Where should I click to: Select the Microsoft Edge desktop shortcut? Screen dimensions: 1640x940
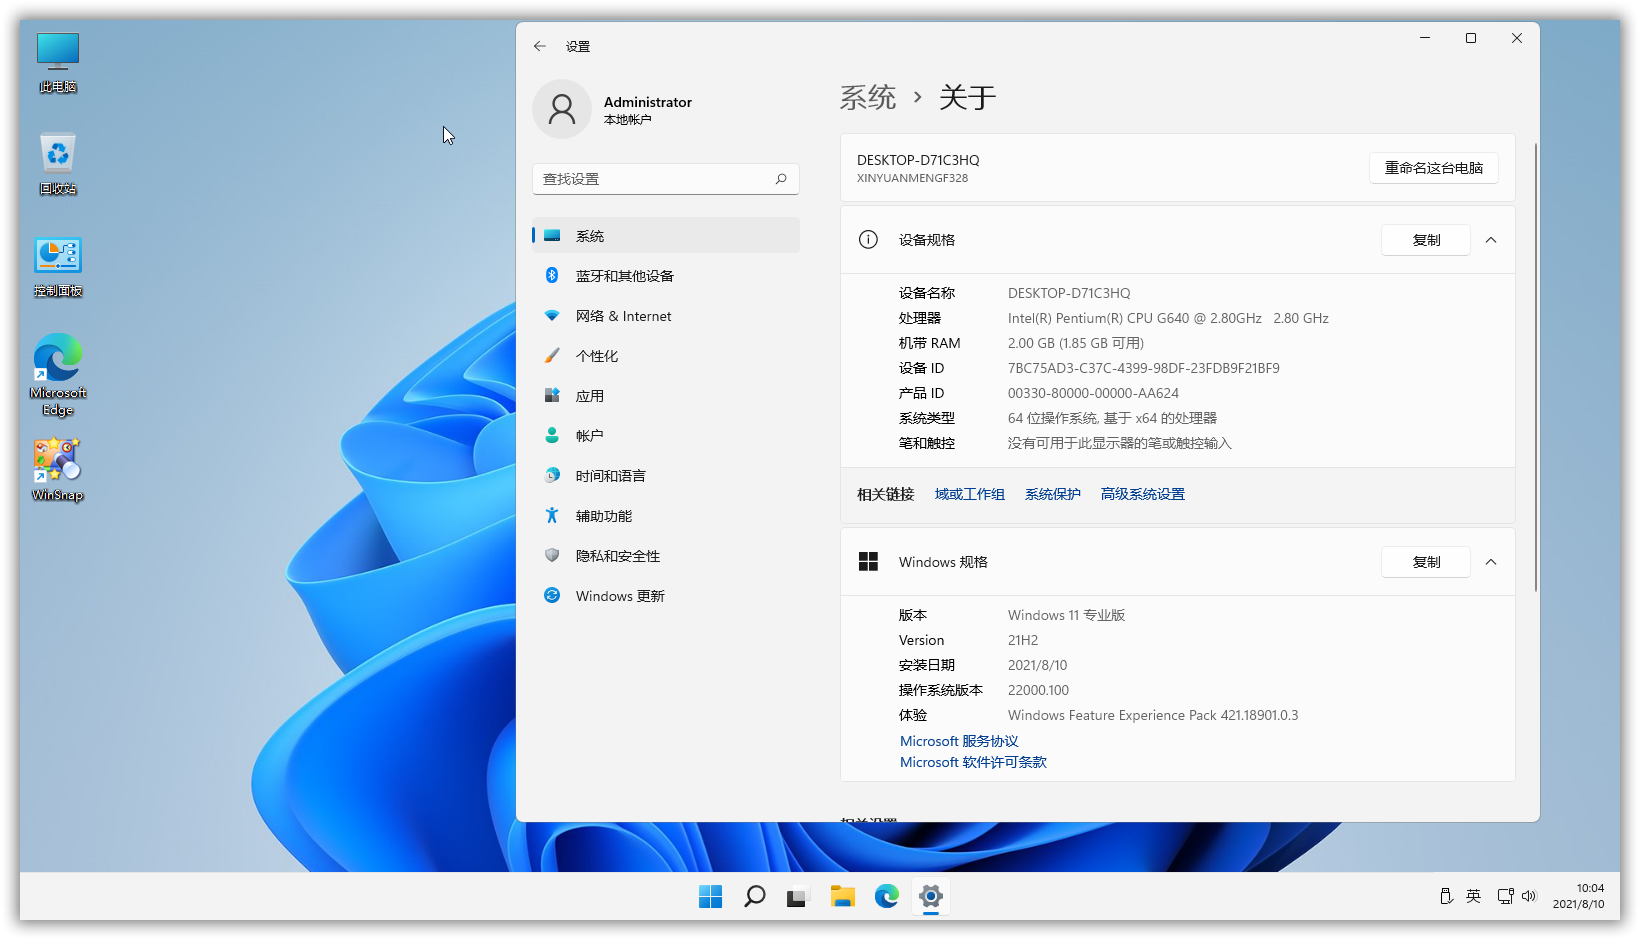pos(58,375)
